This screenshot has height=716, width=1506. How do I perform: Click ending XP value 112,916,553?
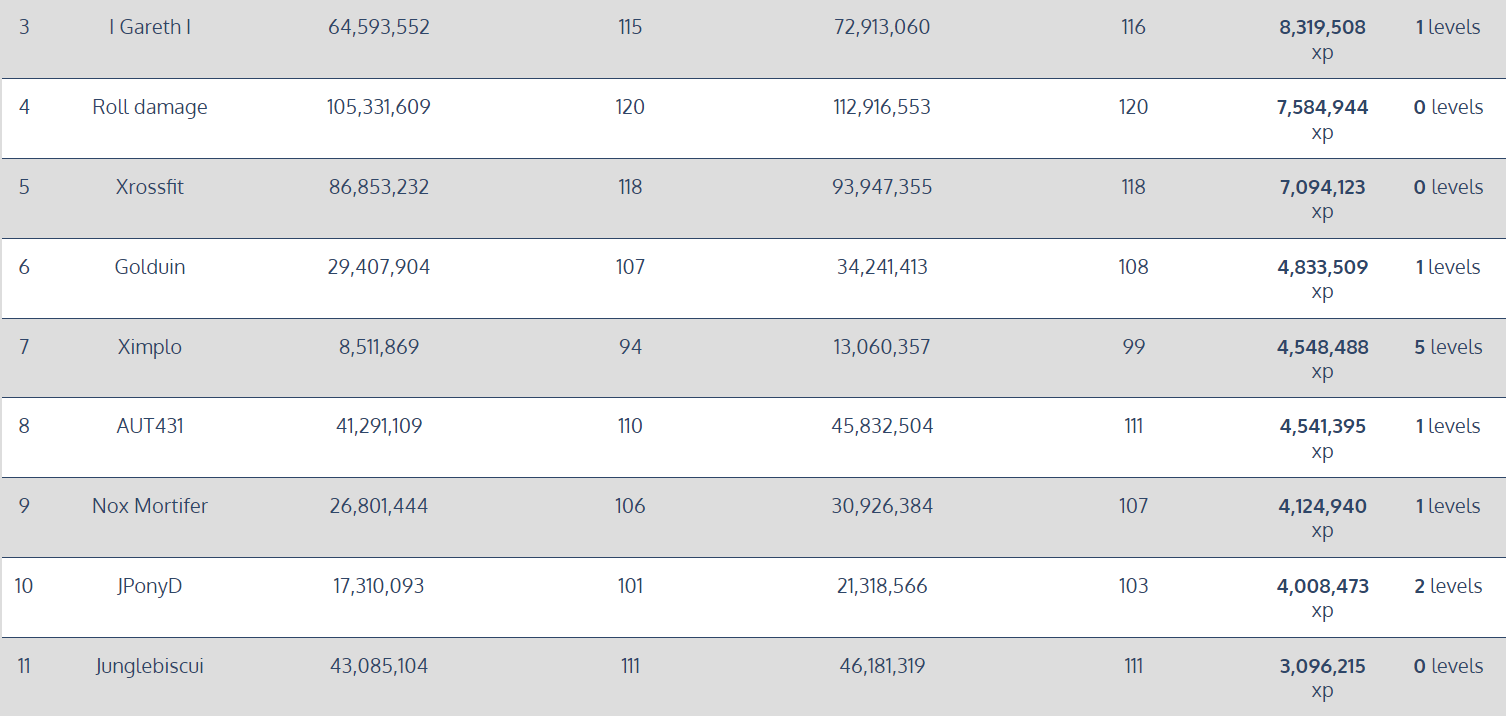(x=882, y=107)
